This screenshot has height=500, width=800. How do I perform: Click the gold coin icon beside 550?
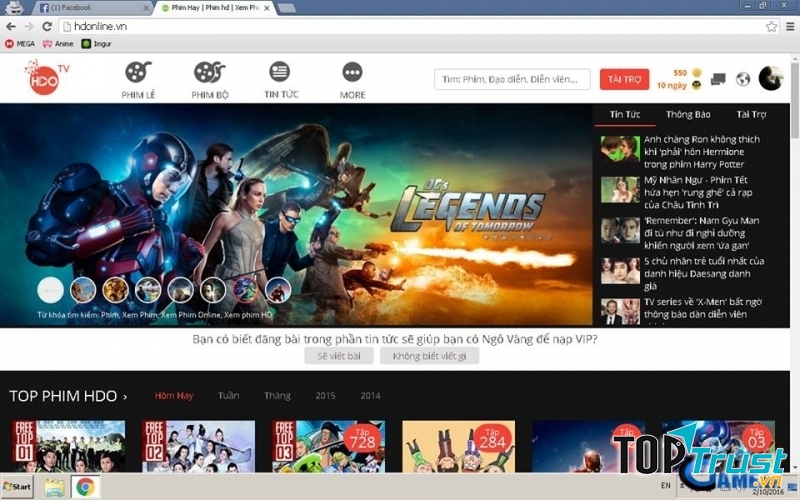tap(697, 72)
